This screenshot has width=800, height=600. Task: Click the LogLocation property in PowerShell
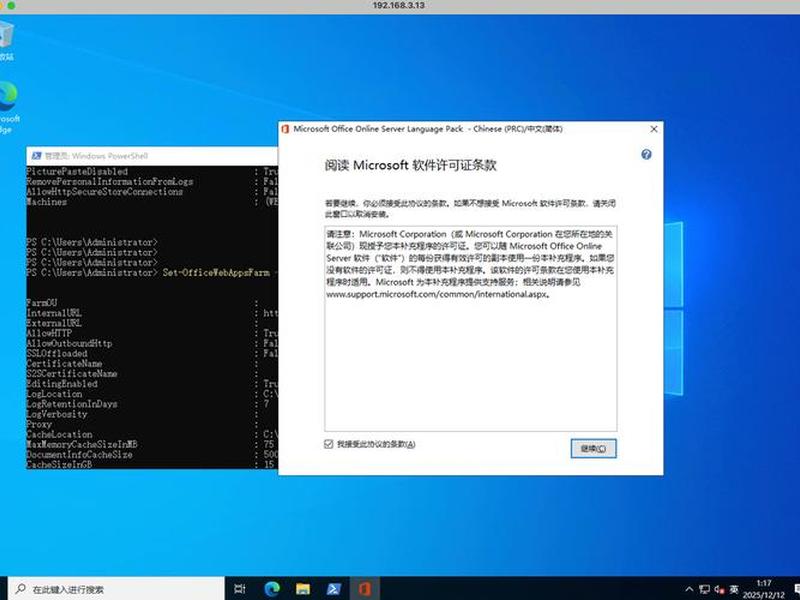point(54,394)
